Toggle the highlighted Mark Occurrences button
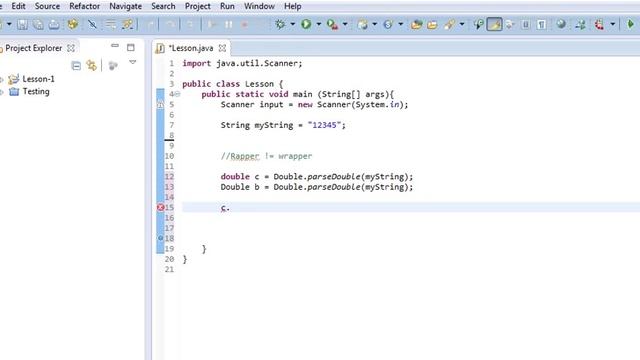The image size is (640, 360). tap(494, 24)
